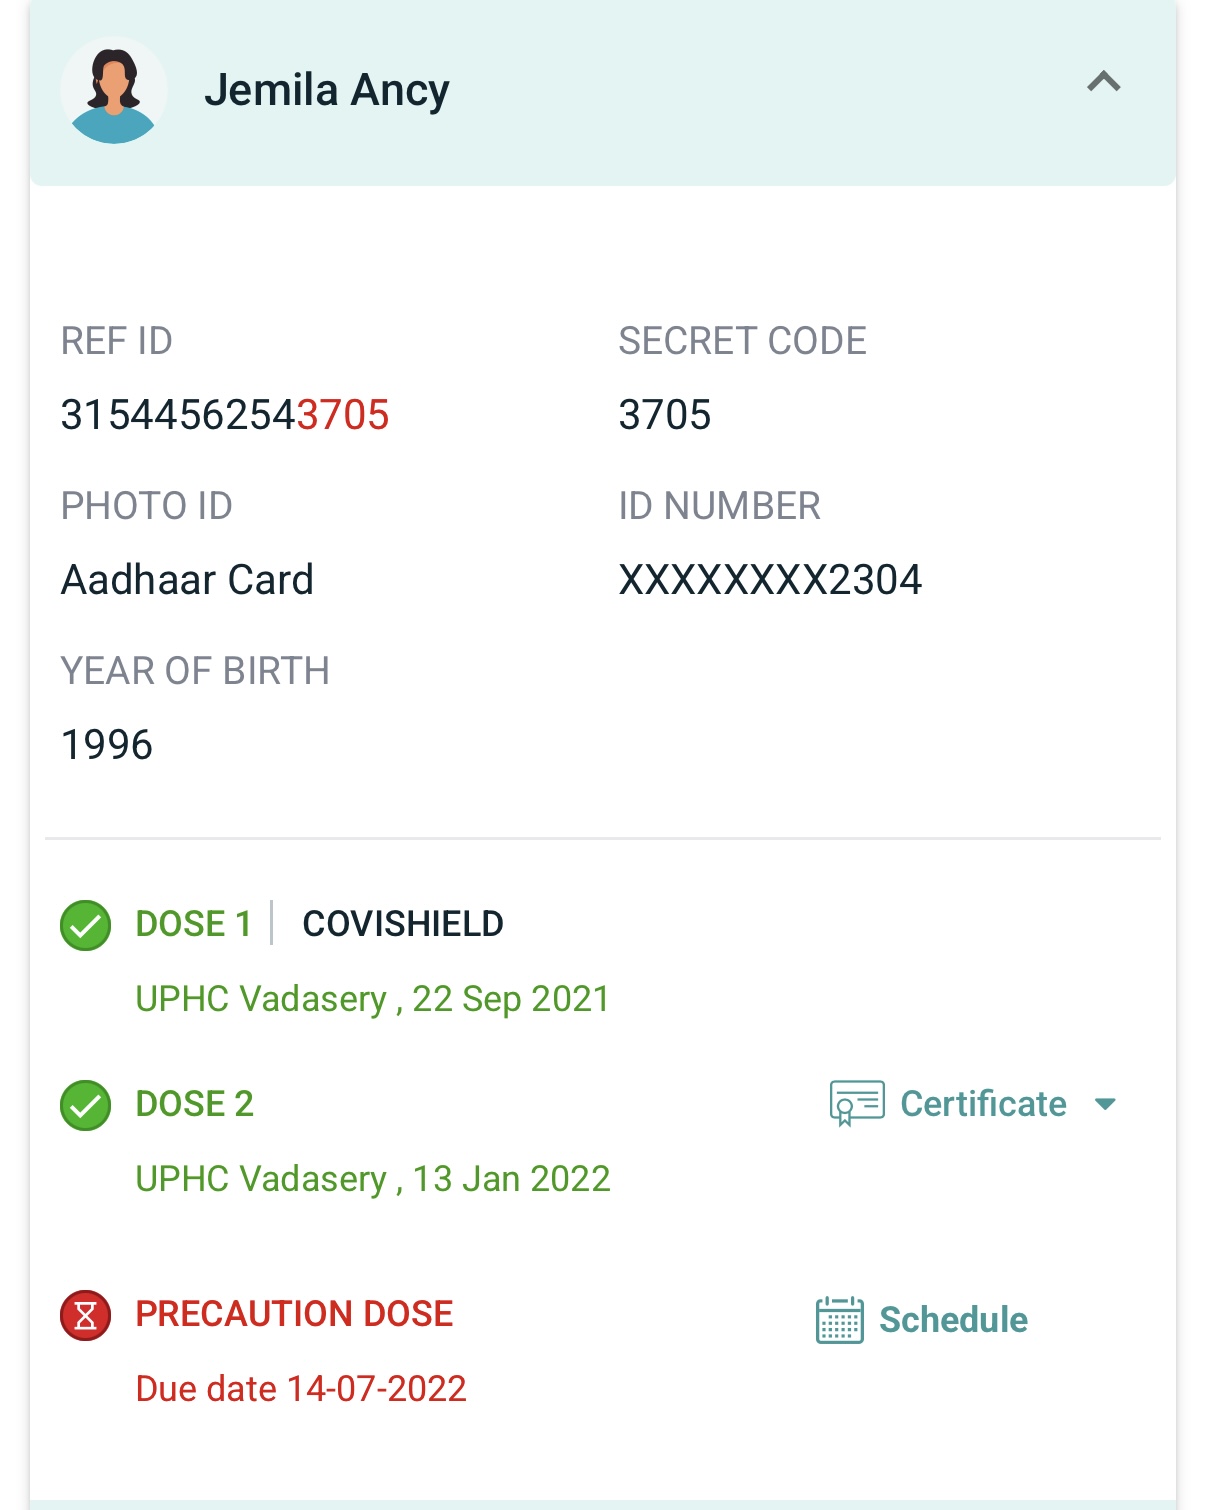The width and height of the screenshot is (1206, 1510).
Task: Click the Jemila Ancy profile avatar
Action: pyautogui.click(x=114, y=91)
